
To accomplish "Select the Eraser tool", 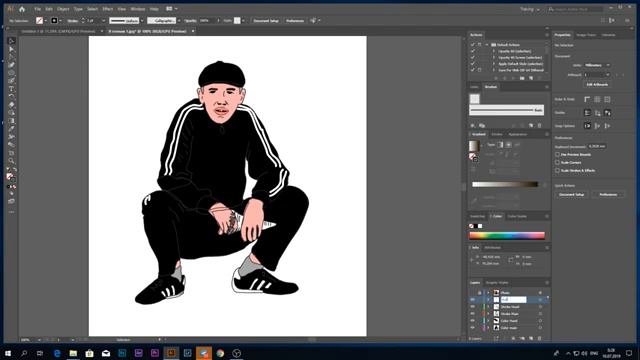I will (x=11, y=104).
